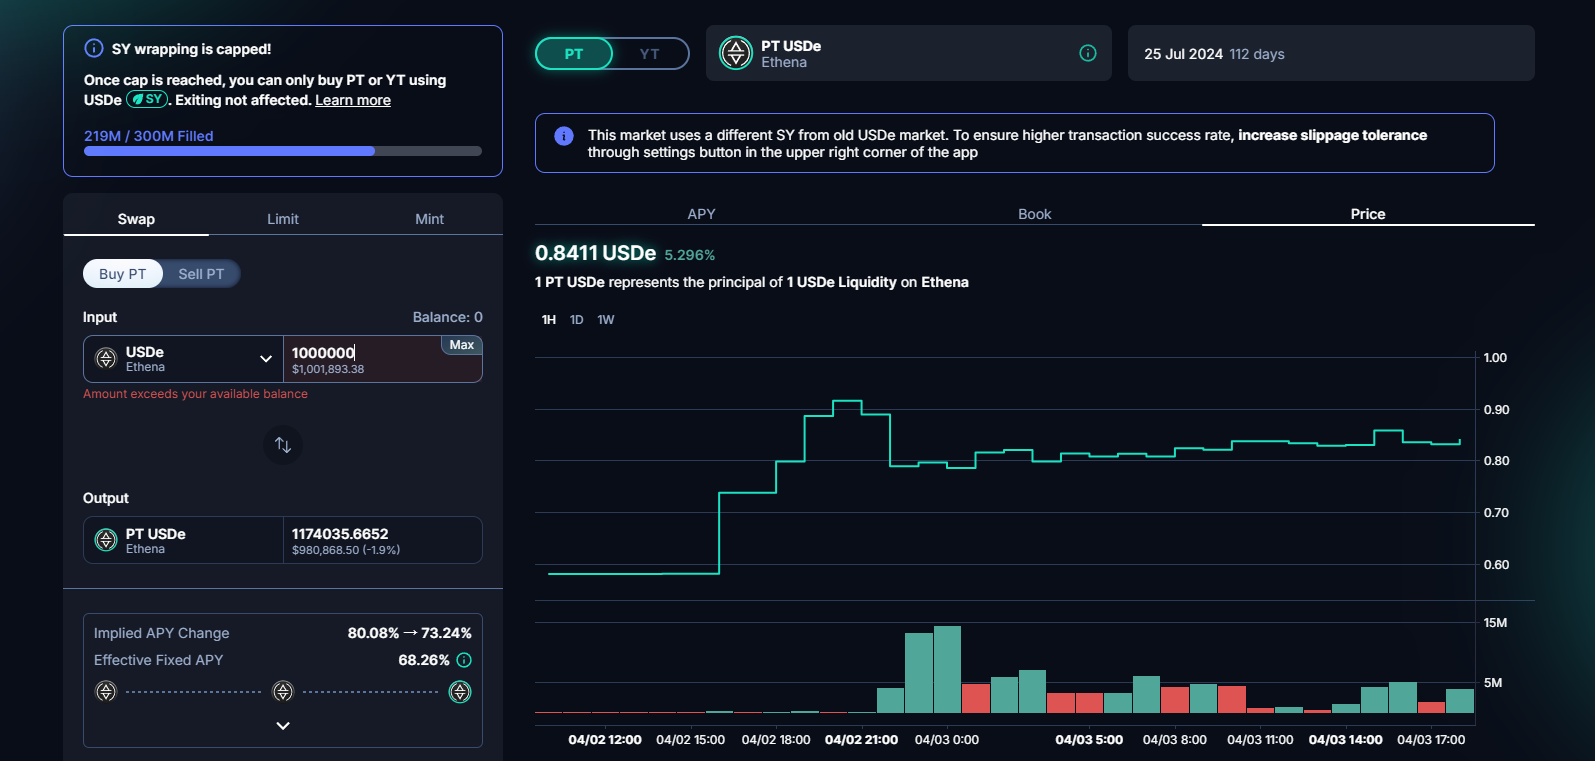This screenshot has width=1595, height=761.
Task: Select the Sell PT option
Action: click(201, 274)
